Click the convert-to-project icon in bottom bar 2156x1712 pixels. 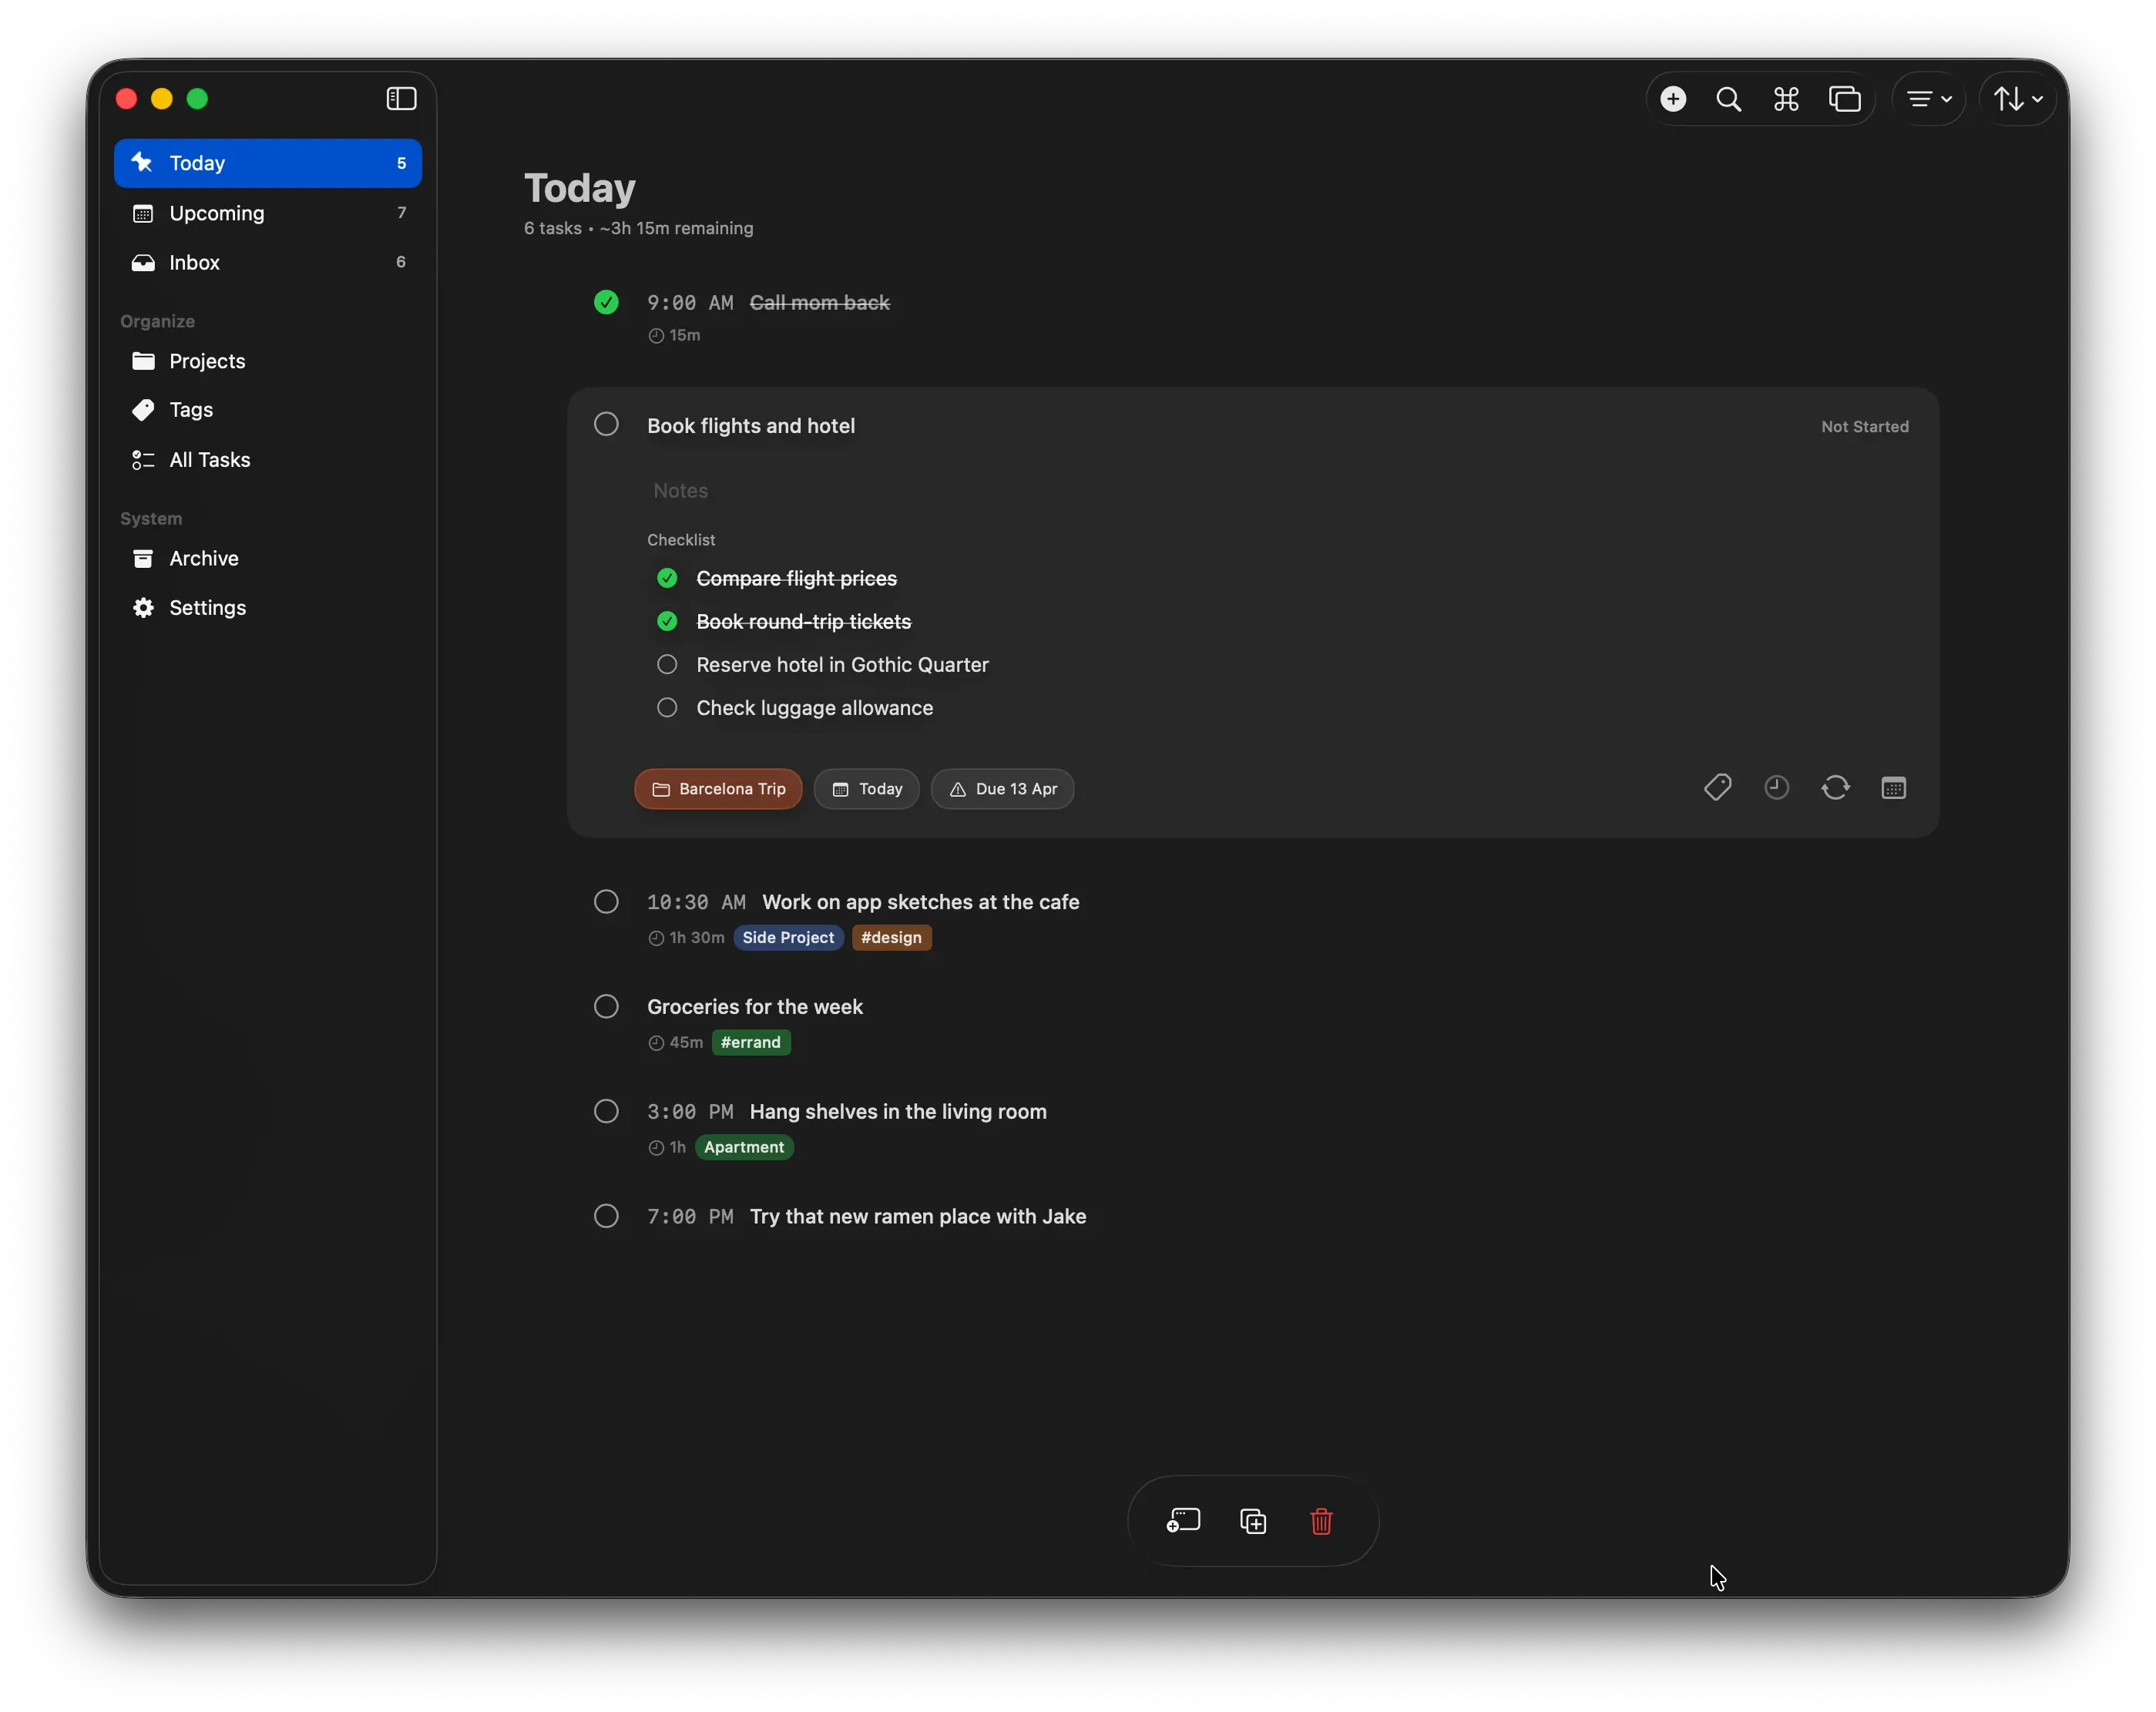[1183, 1520]
